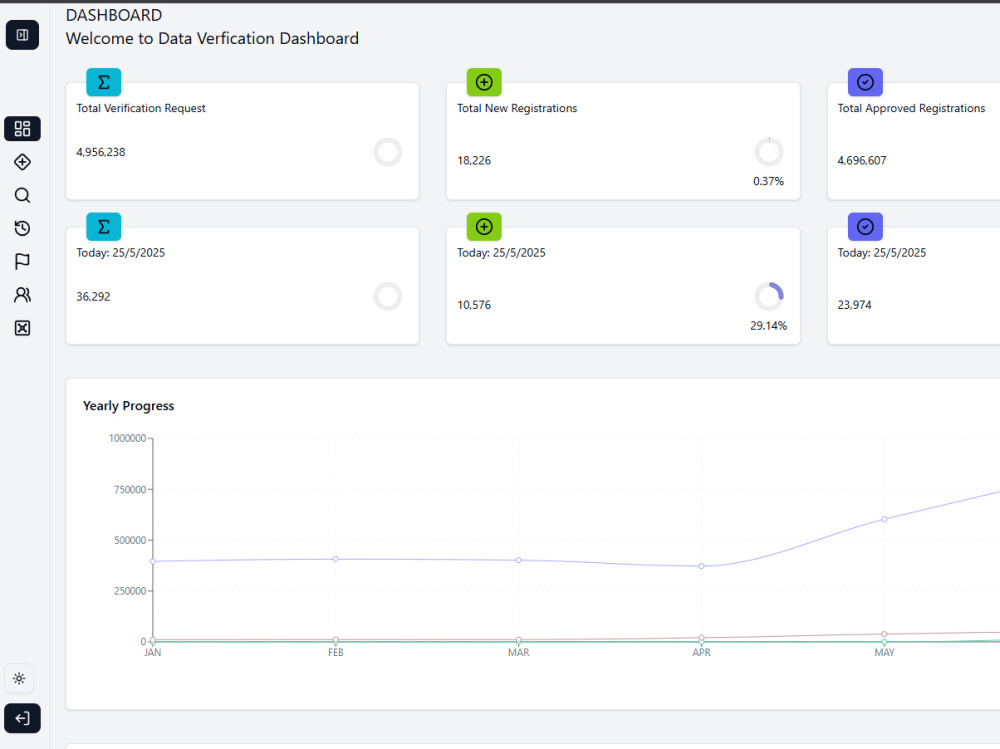Click the FEB data point on top line
Image resolution: width=1000 pixels, height=749 pixels.
(335, 560)
